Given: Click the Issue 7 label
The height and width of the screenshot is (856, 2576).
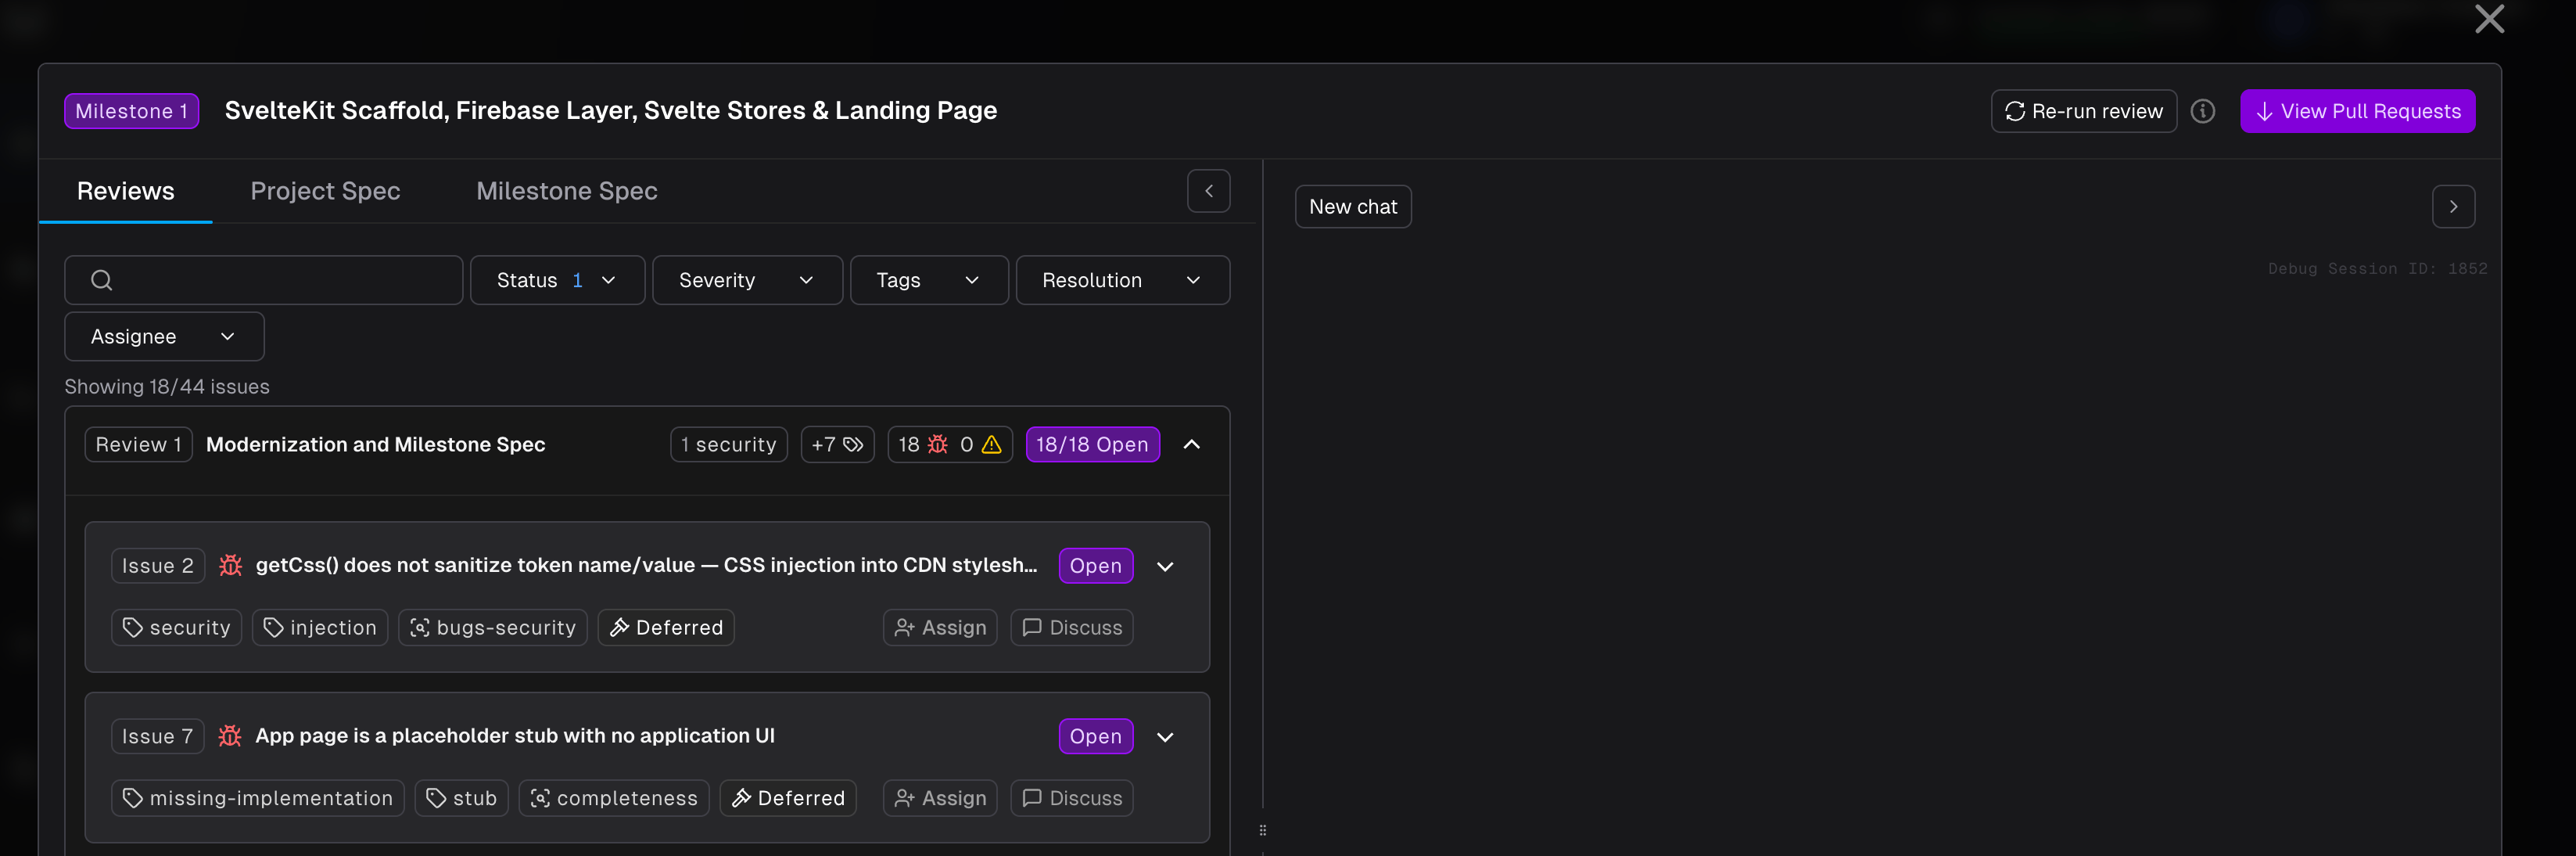Looking at the screenshot, I should 157,737.
